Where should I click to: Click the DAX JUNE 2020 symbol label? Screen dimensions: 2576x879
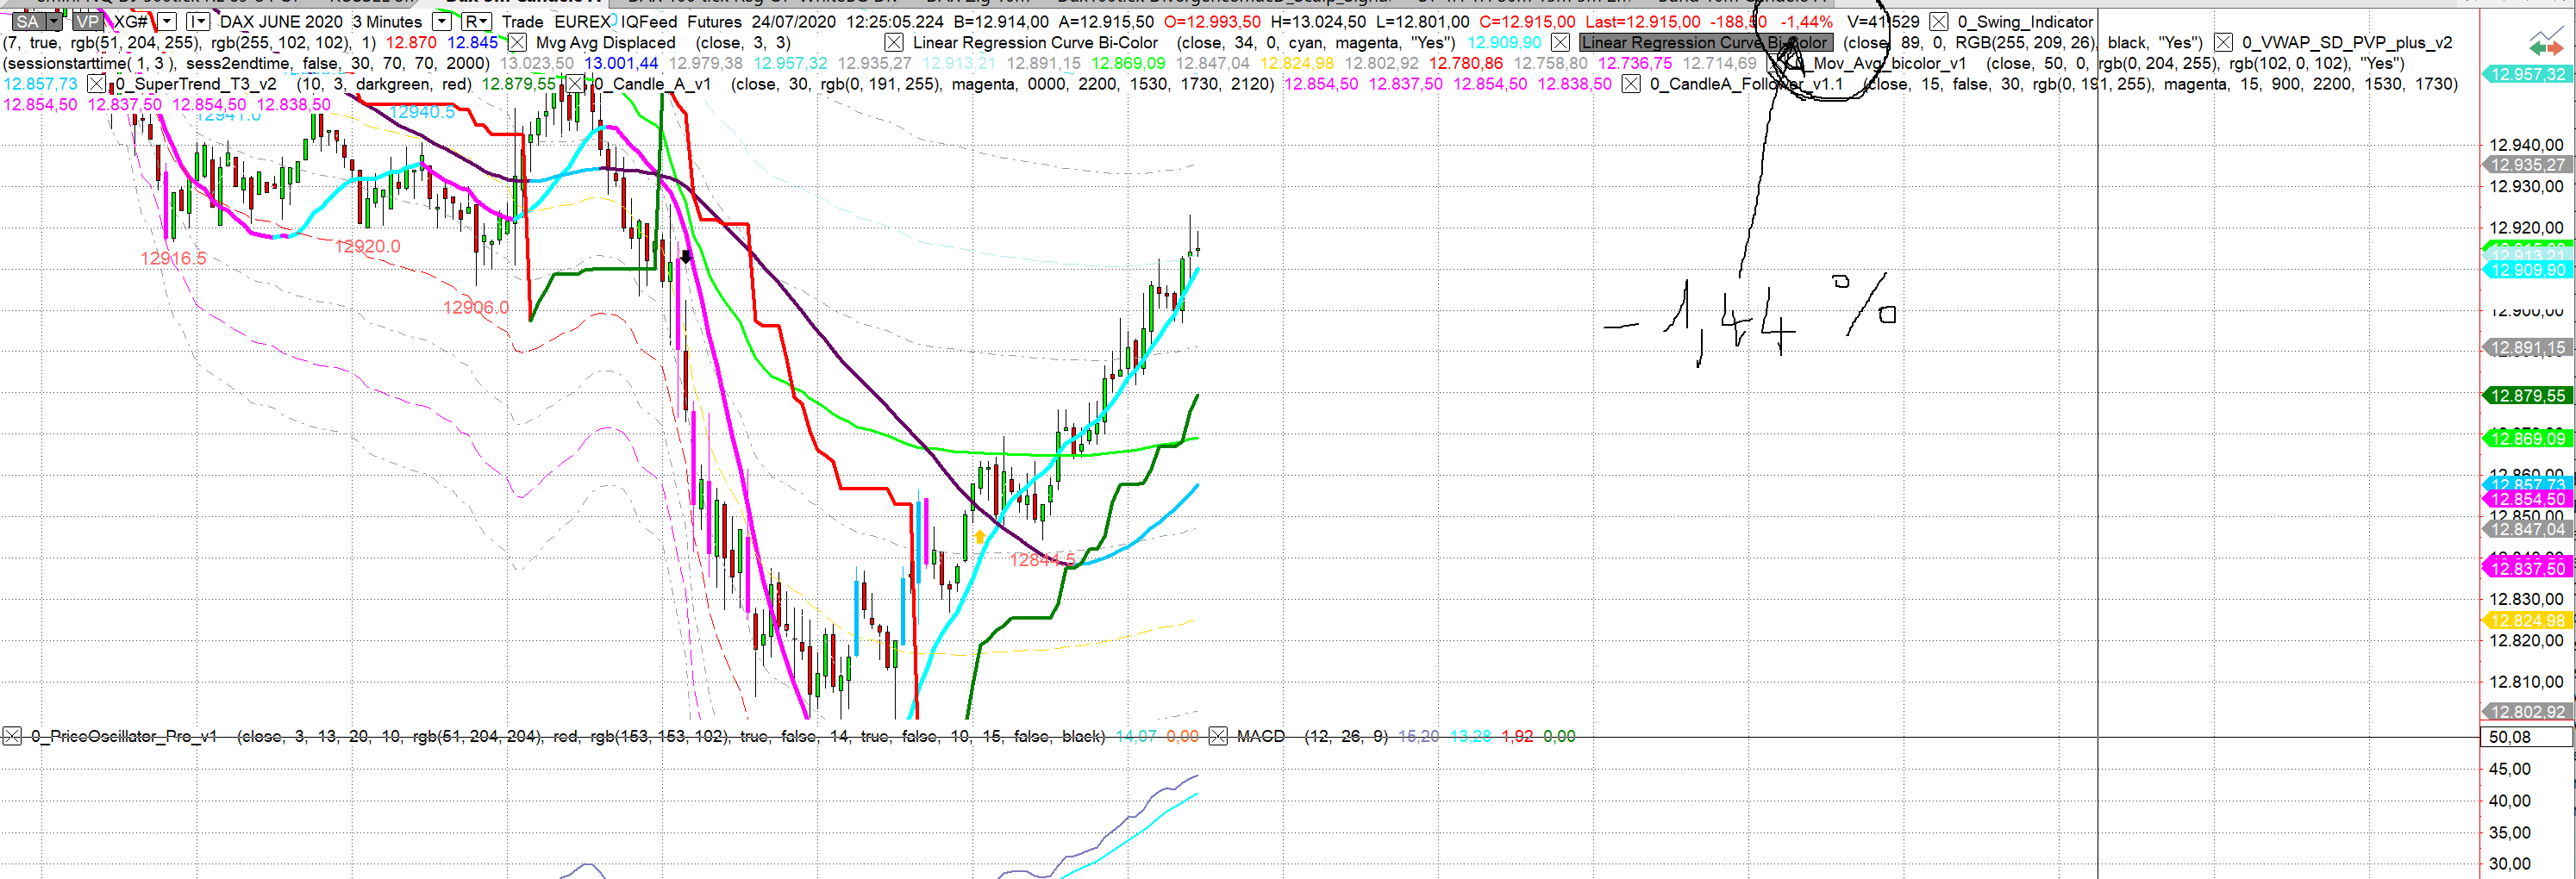[281, 21]
